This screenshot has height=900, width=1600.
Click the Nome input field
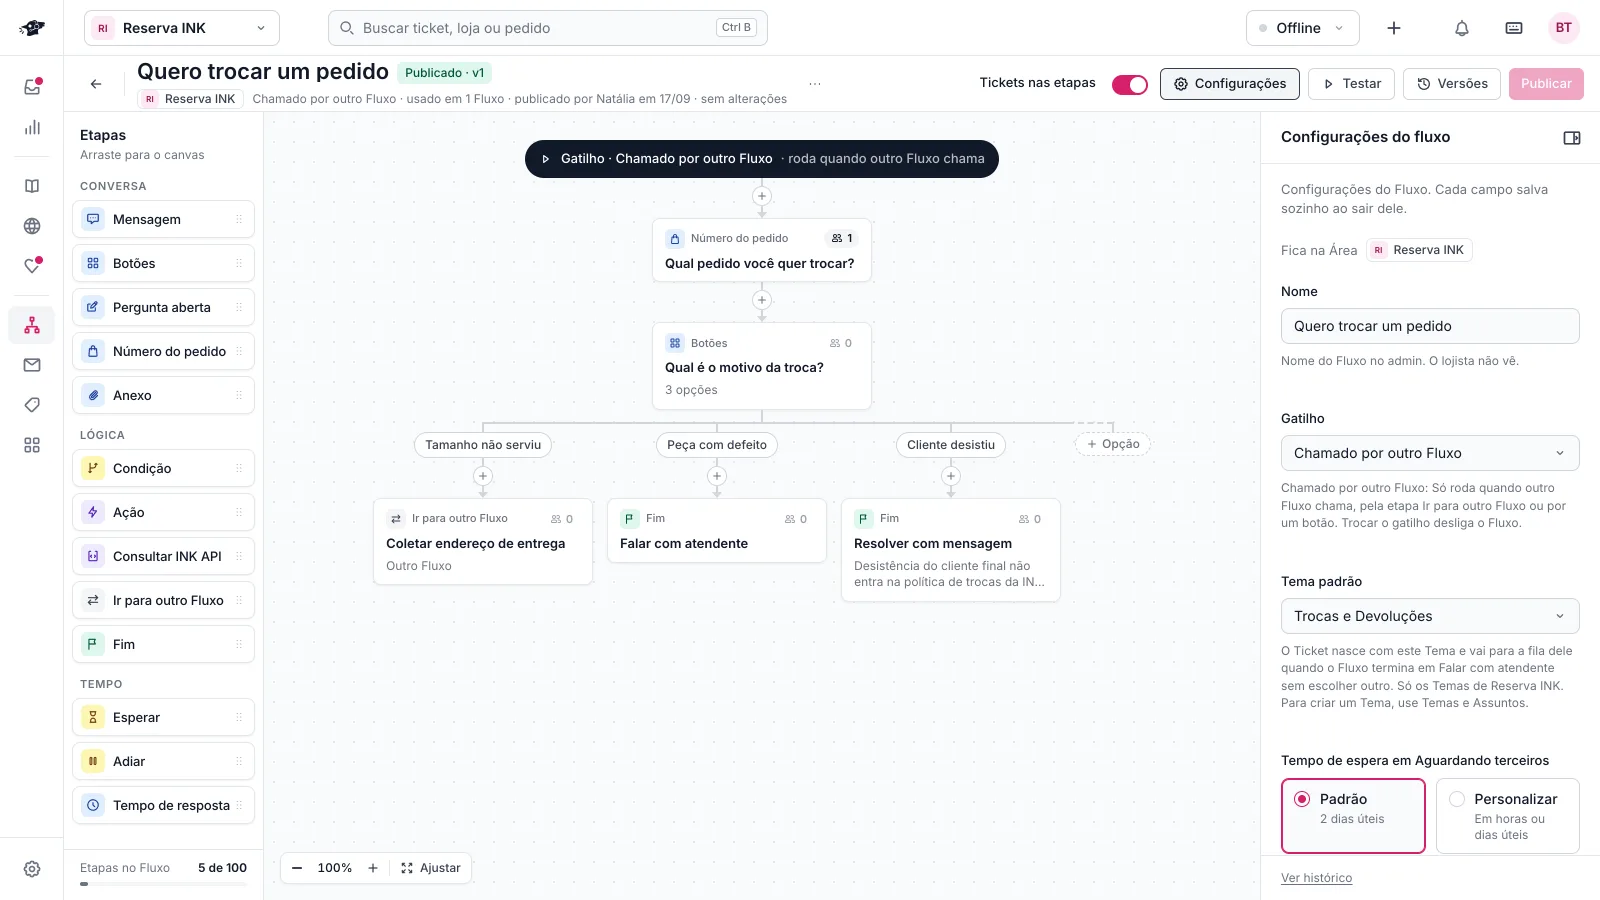coord(1430,326)
